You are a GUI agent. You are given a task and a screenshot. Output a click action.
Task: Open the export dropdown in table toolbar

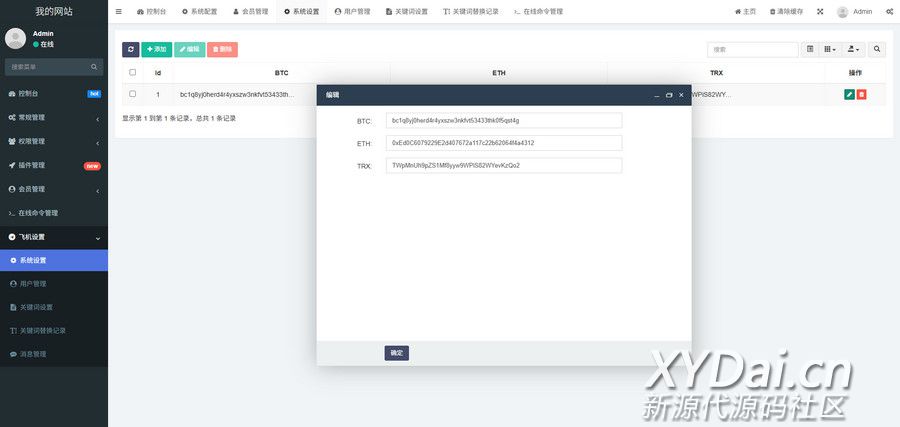tap(854, 49)
